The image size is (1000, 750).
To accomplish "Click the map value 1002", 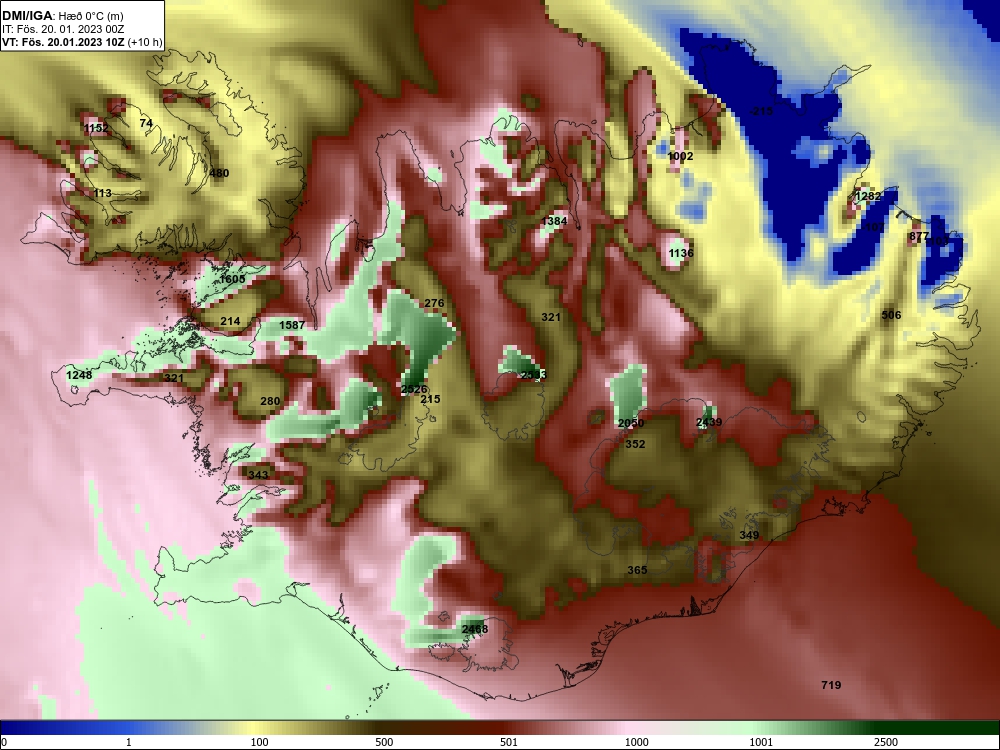I will 680,156.
